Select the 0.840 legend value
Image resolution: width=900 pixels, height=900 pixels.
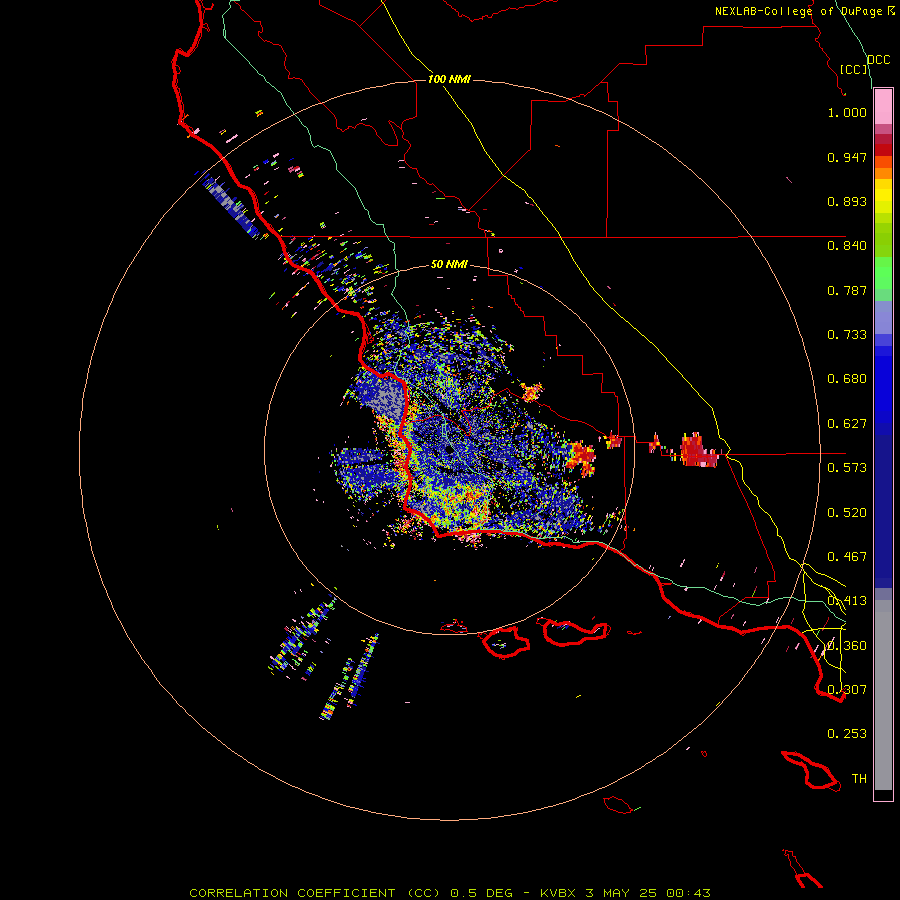click(x=847, y=246)
